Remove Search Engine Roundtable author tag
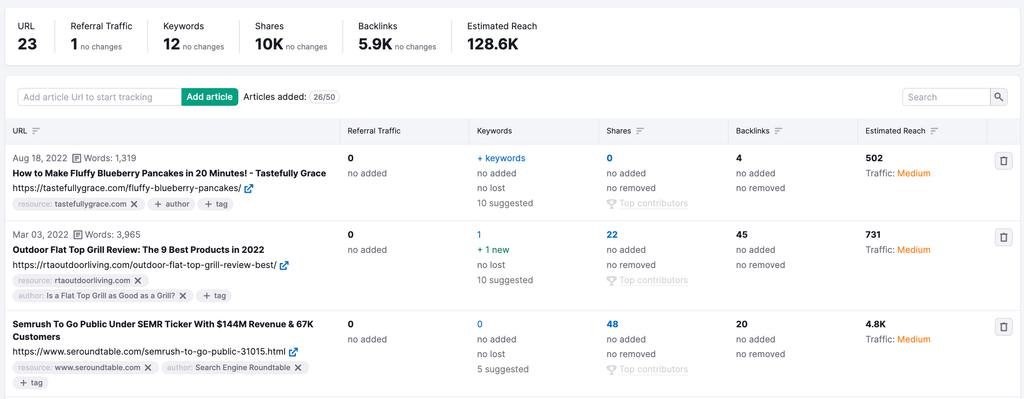 (298, 368)
